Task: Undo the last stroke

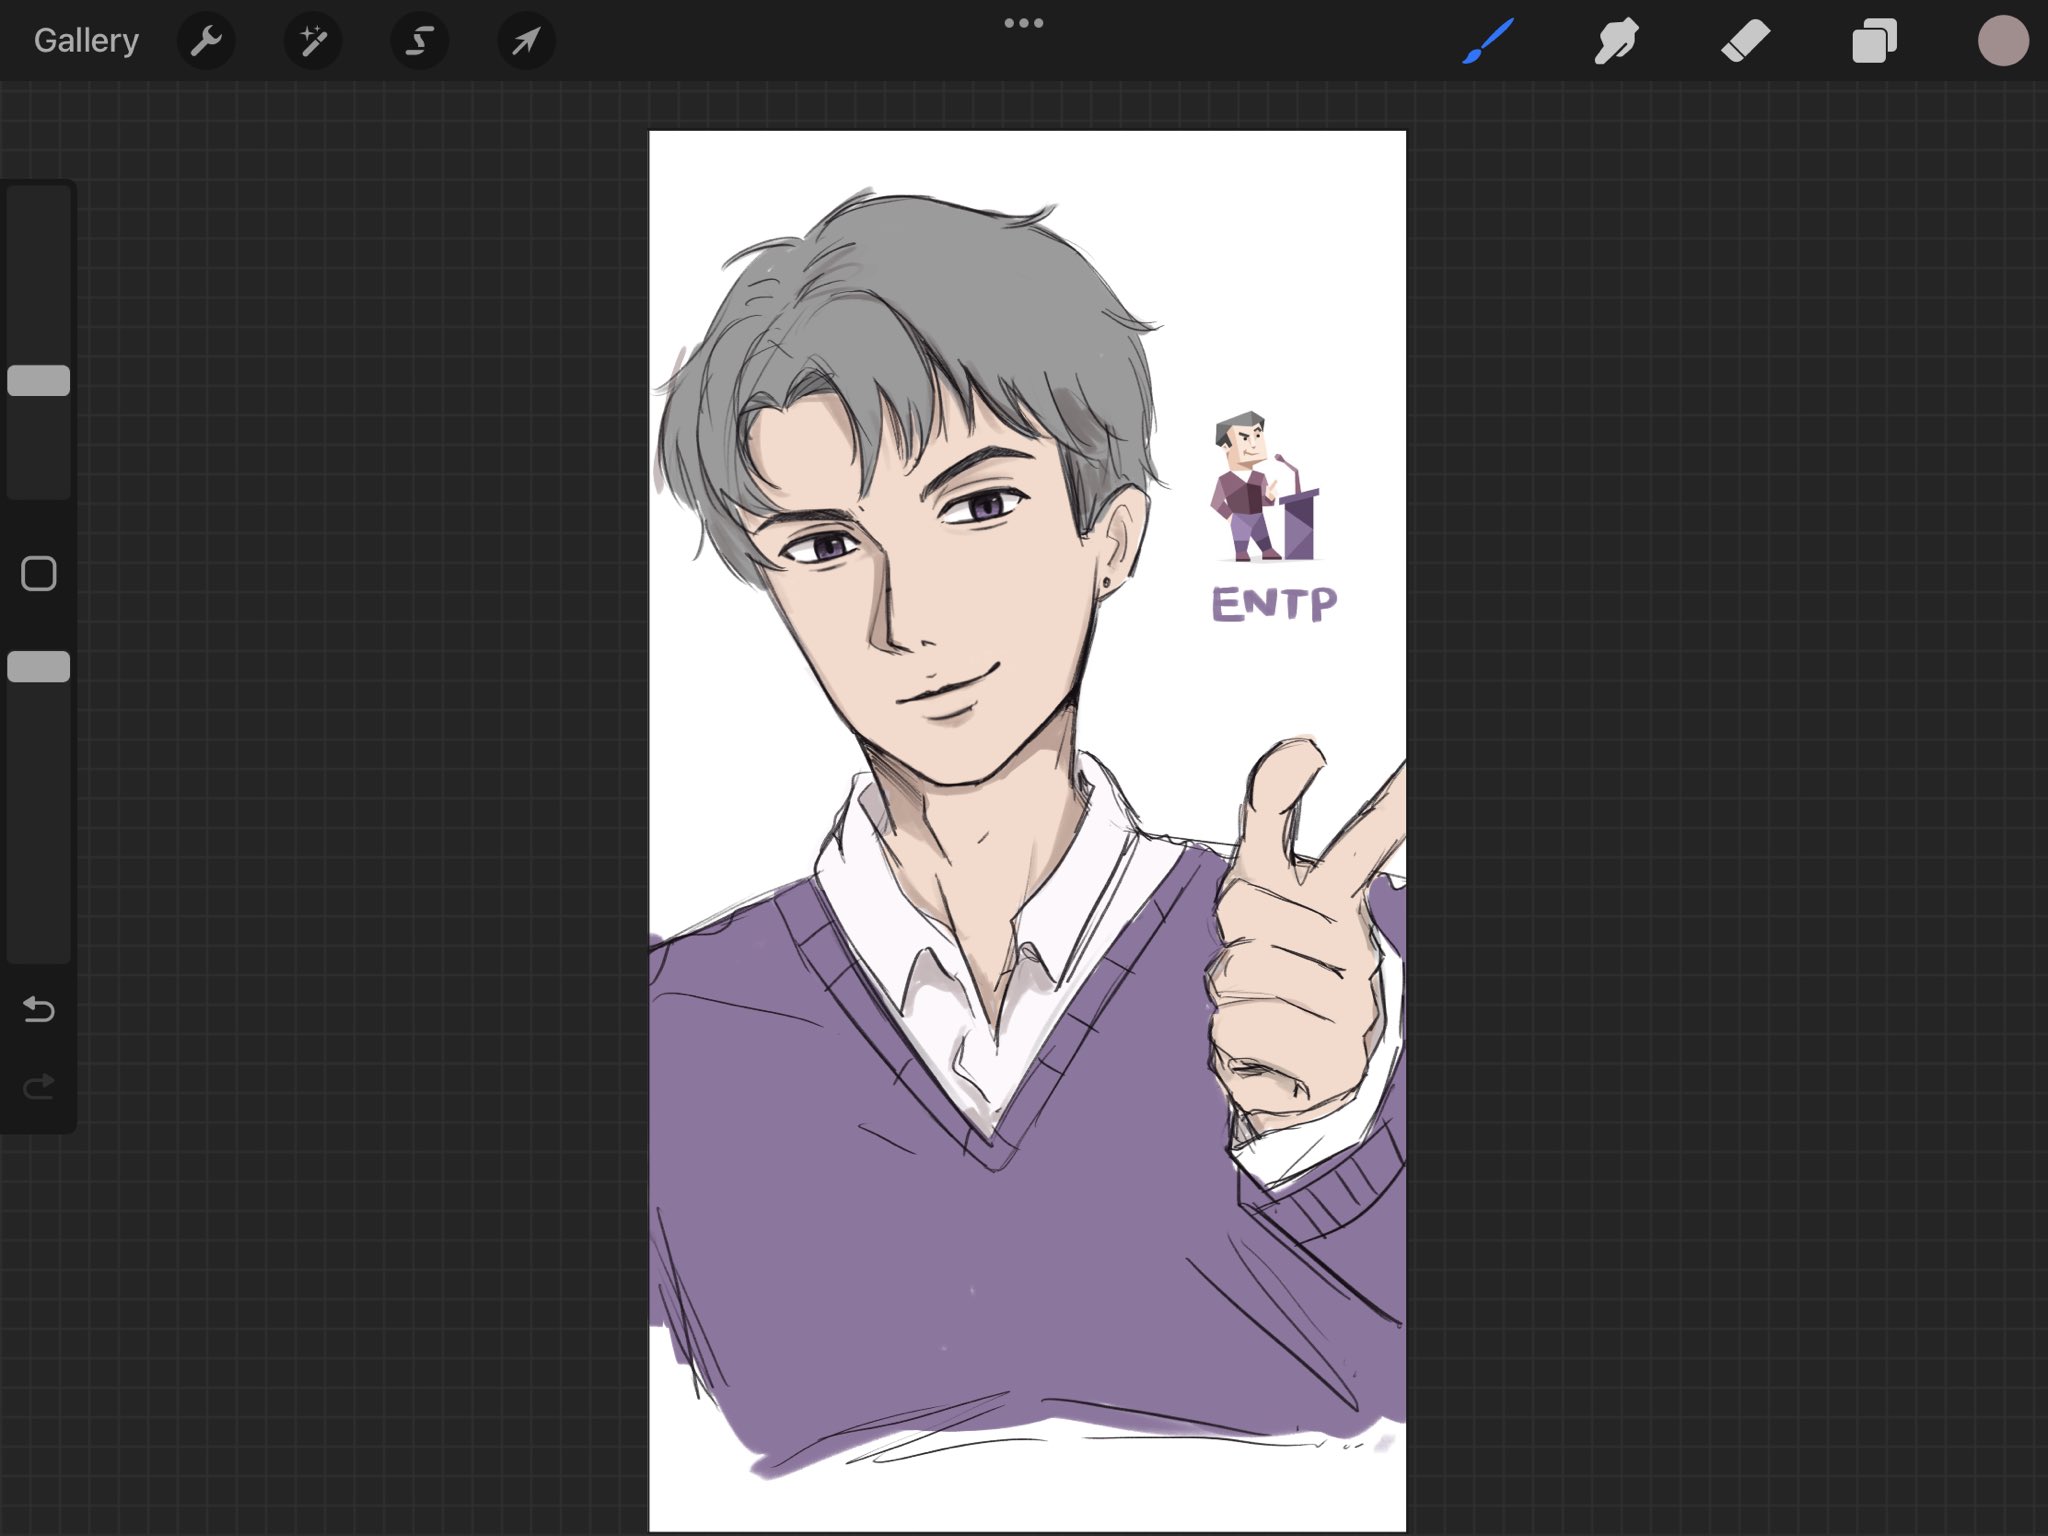Action: click(39, 1009)
